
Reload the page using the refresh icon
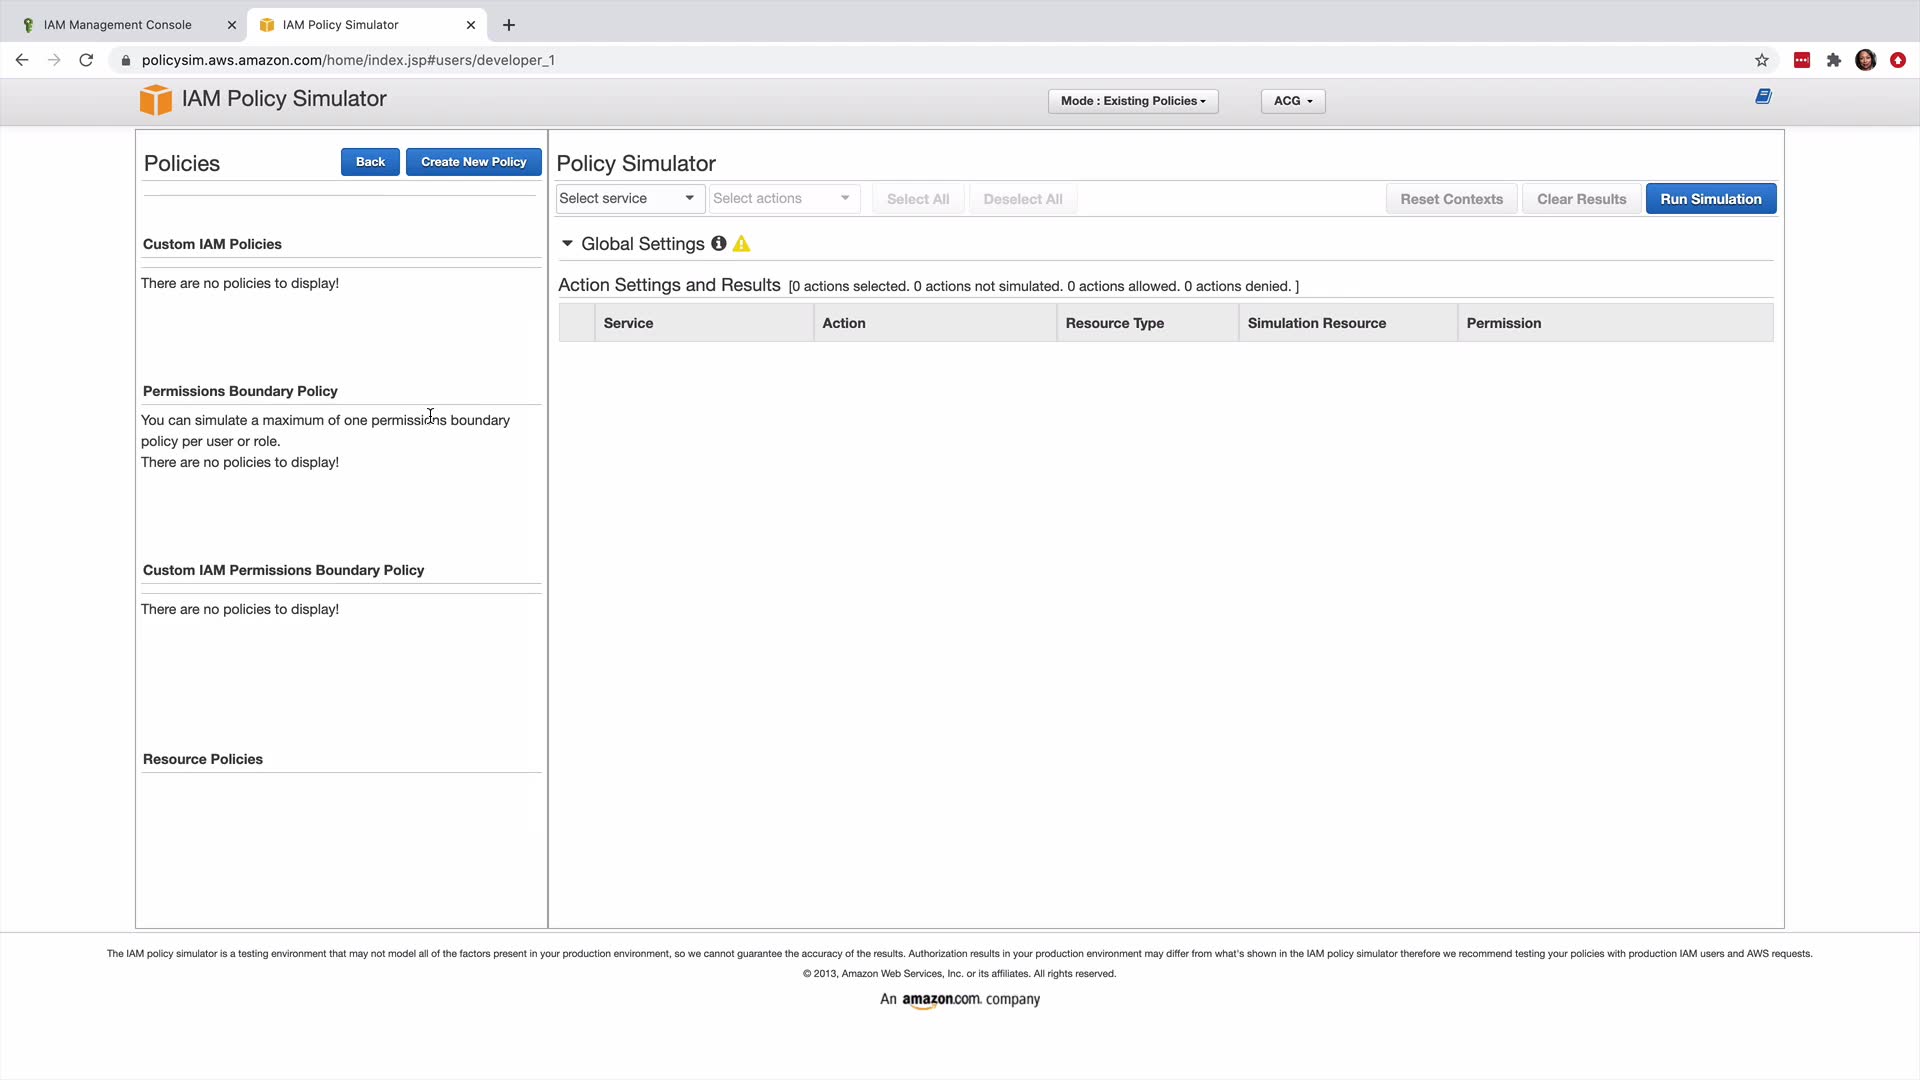pyautogui.click(x=86, y=60)
